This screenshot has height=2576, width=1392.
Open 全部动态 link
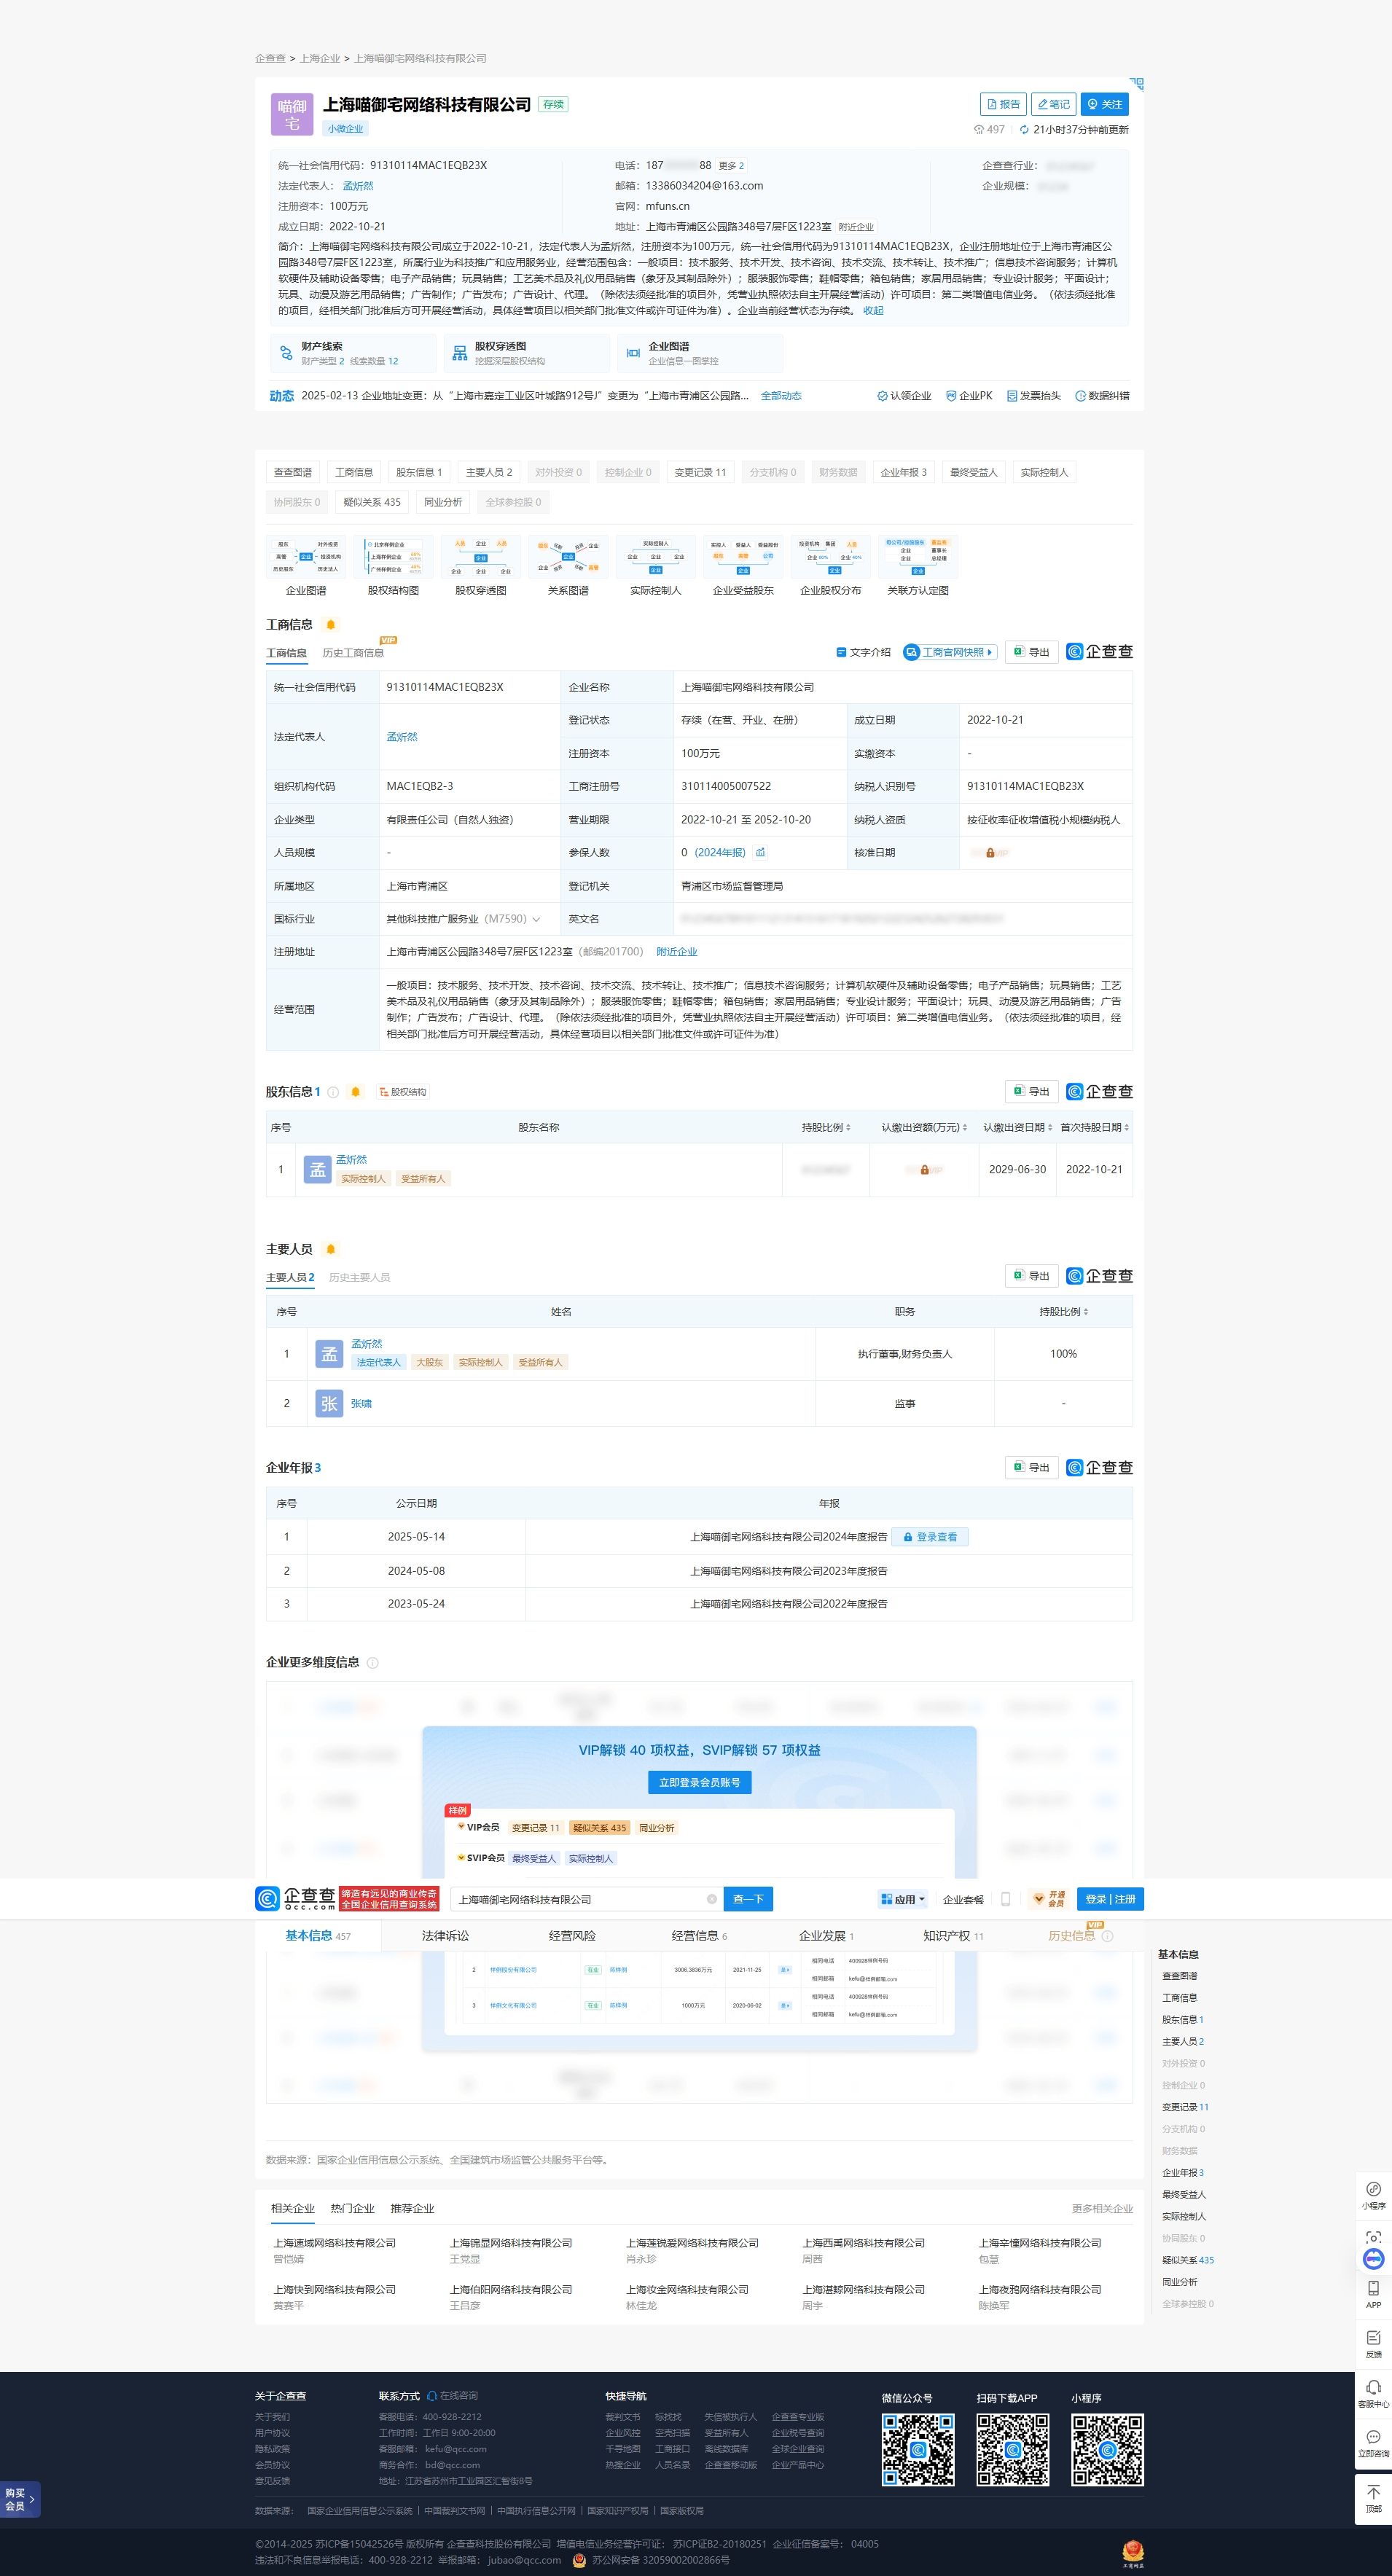point(781,396)
